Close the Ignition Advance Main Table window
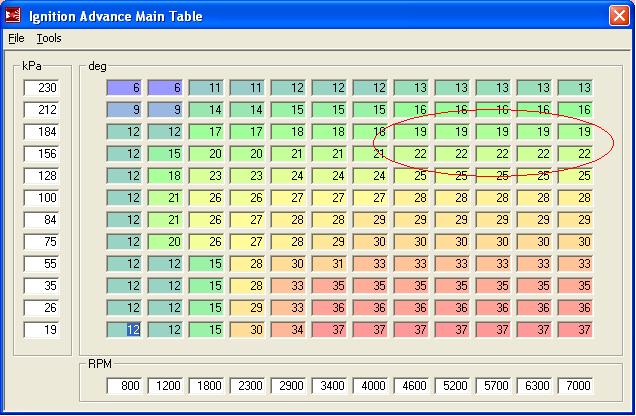 (619, 16)
